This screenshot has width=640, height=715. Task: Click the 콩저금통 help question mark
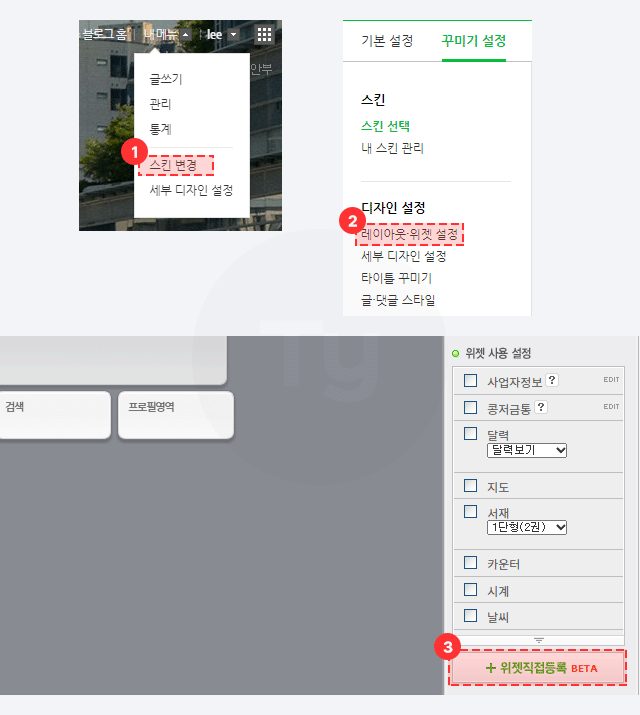pos(541,407)
